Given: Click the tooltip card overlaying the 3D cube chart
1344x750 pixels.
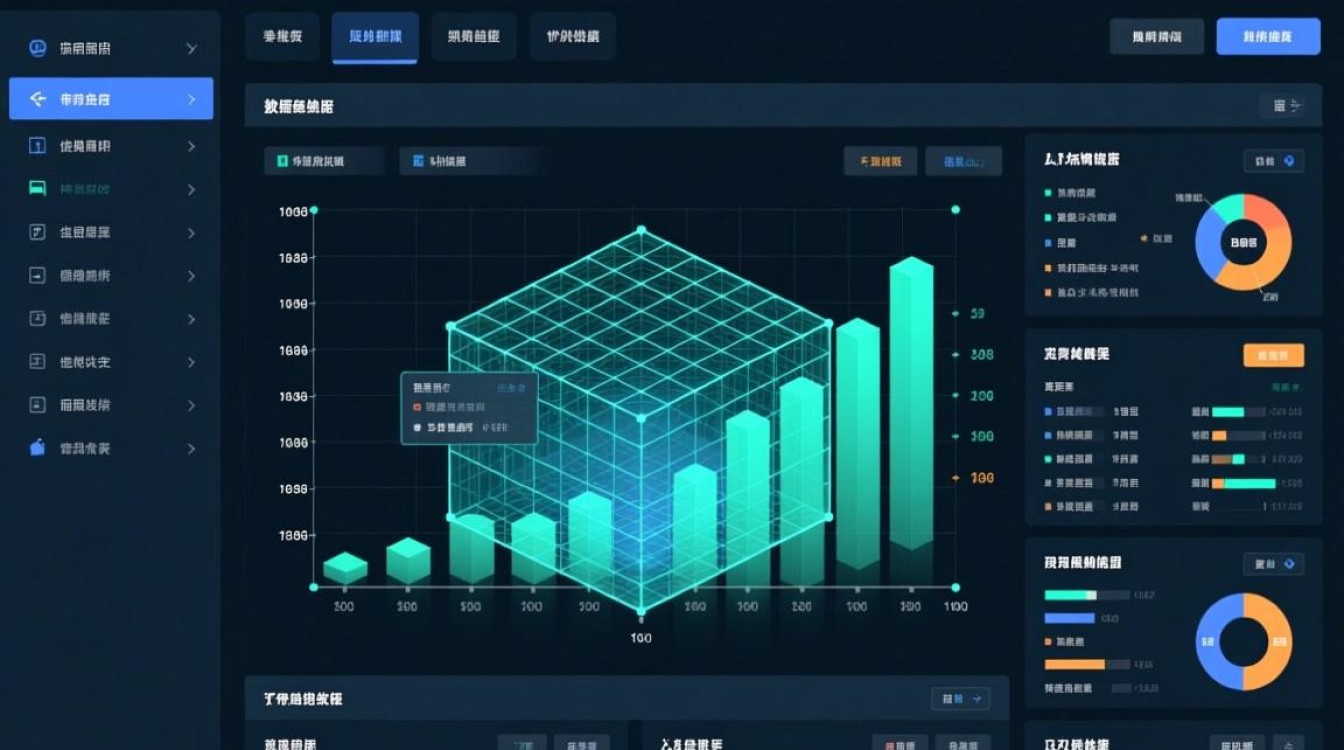Looking at the screenshot, I should click(x=470, y=408).
